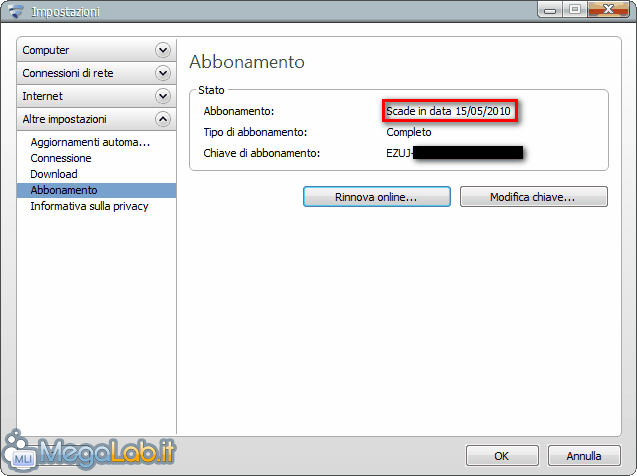The width and height of the screenshot is (637, 476).
Task: Select the Abbonamento sidebar item
Action: coord(96,190)
